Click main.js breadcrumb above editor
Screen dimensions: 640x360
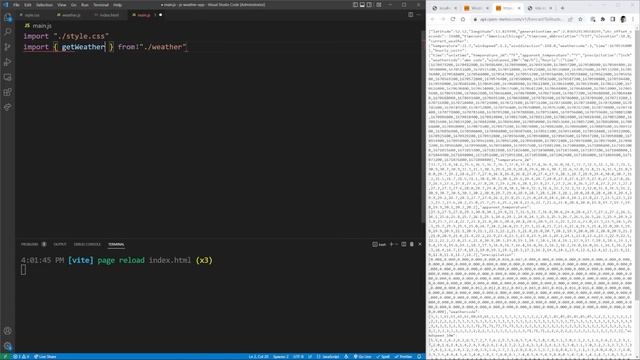point(38,26)
